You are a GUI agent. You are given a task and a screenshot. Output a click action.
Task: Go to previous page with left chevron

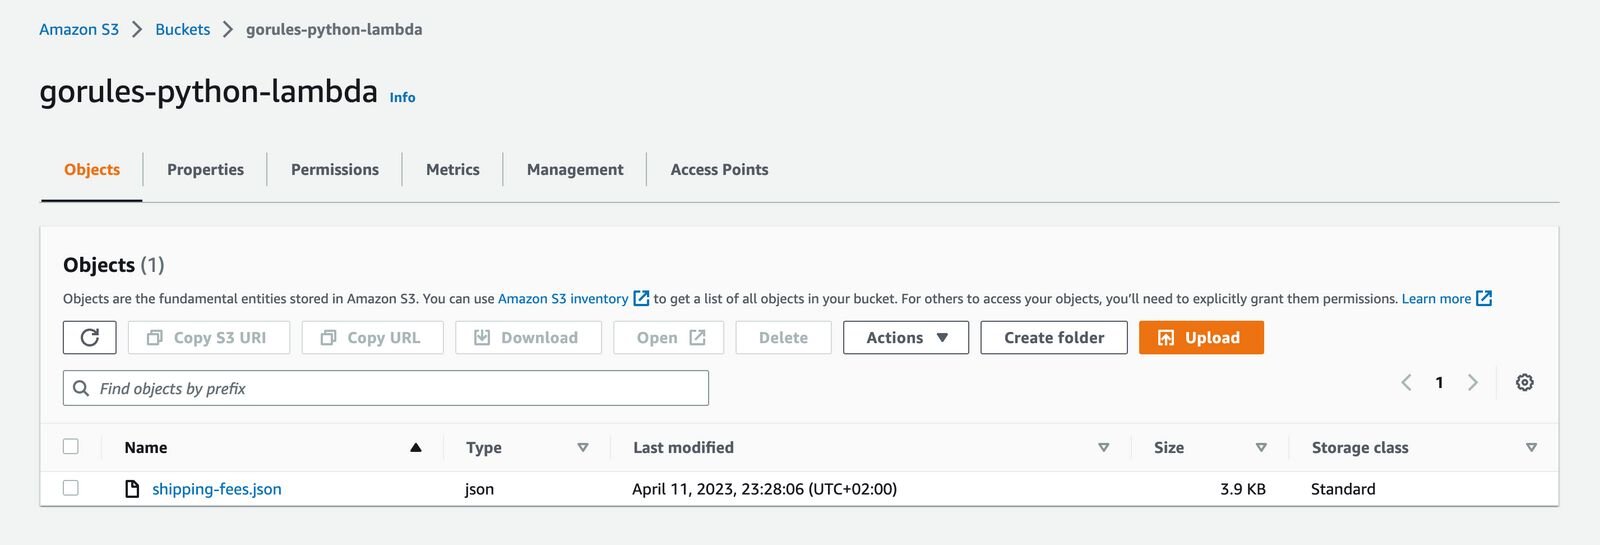click(x=1406, y=383)
